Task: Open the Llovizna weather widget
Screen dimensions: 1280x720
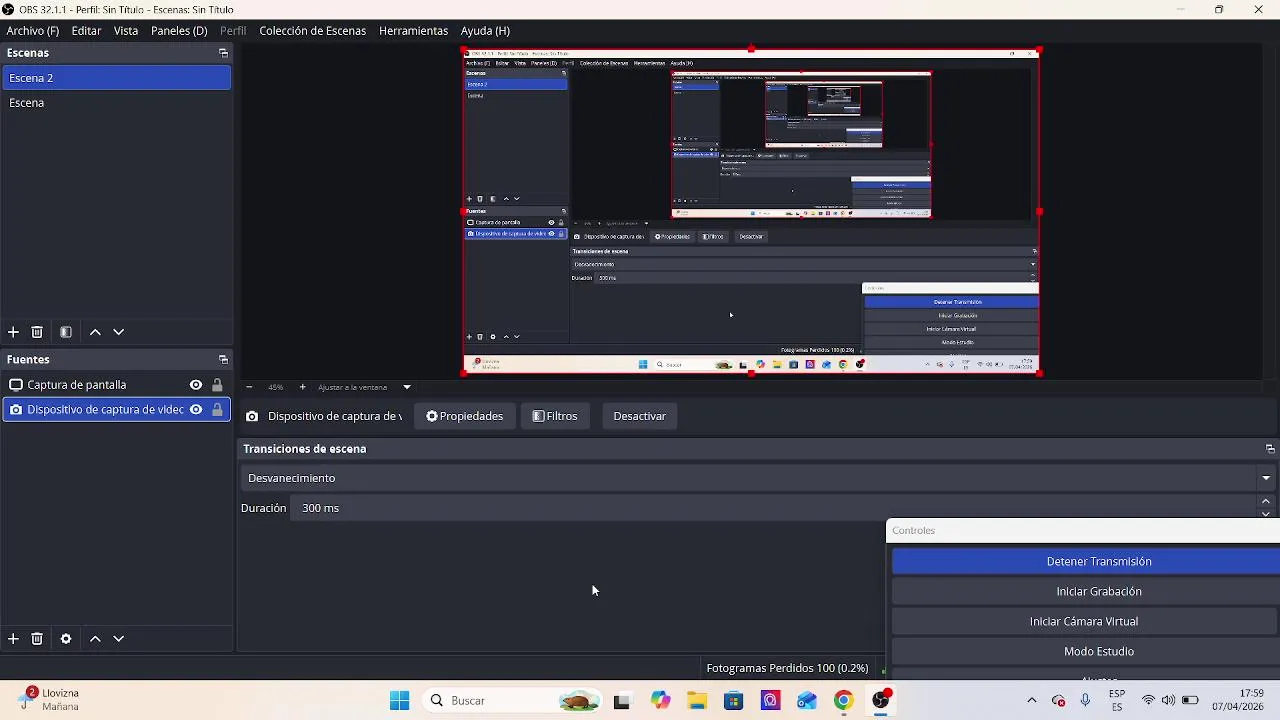Action: (50, 700)
